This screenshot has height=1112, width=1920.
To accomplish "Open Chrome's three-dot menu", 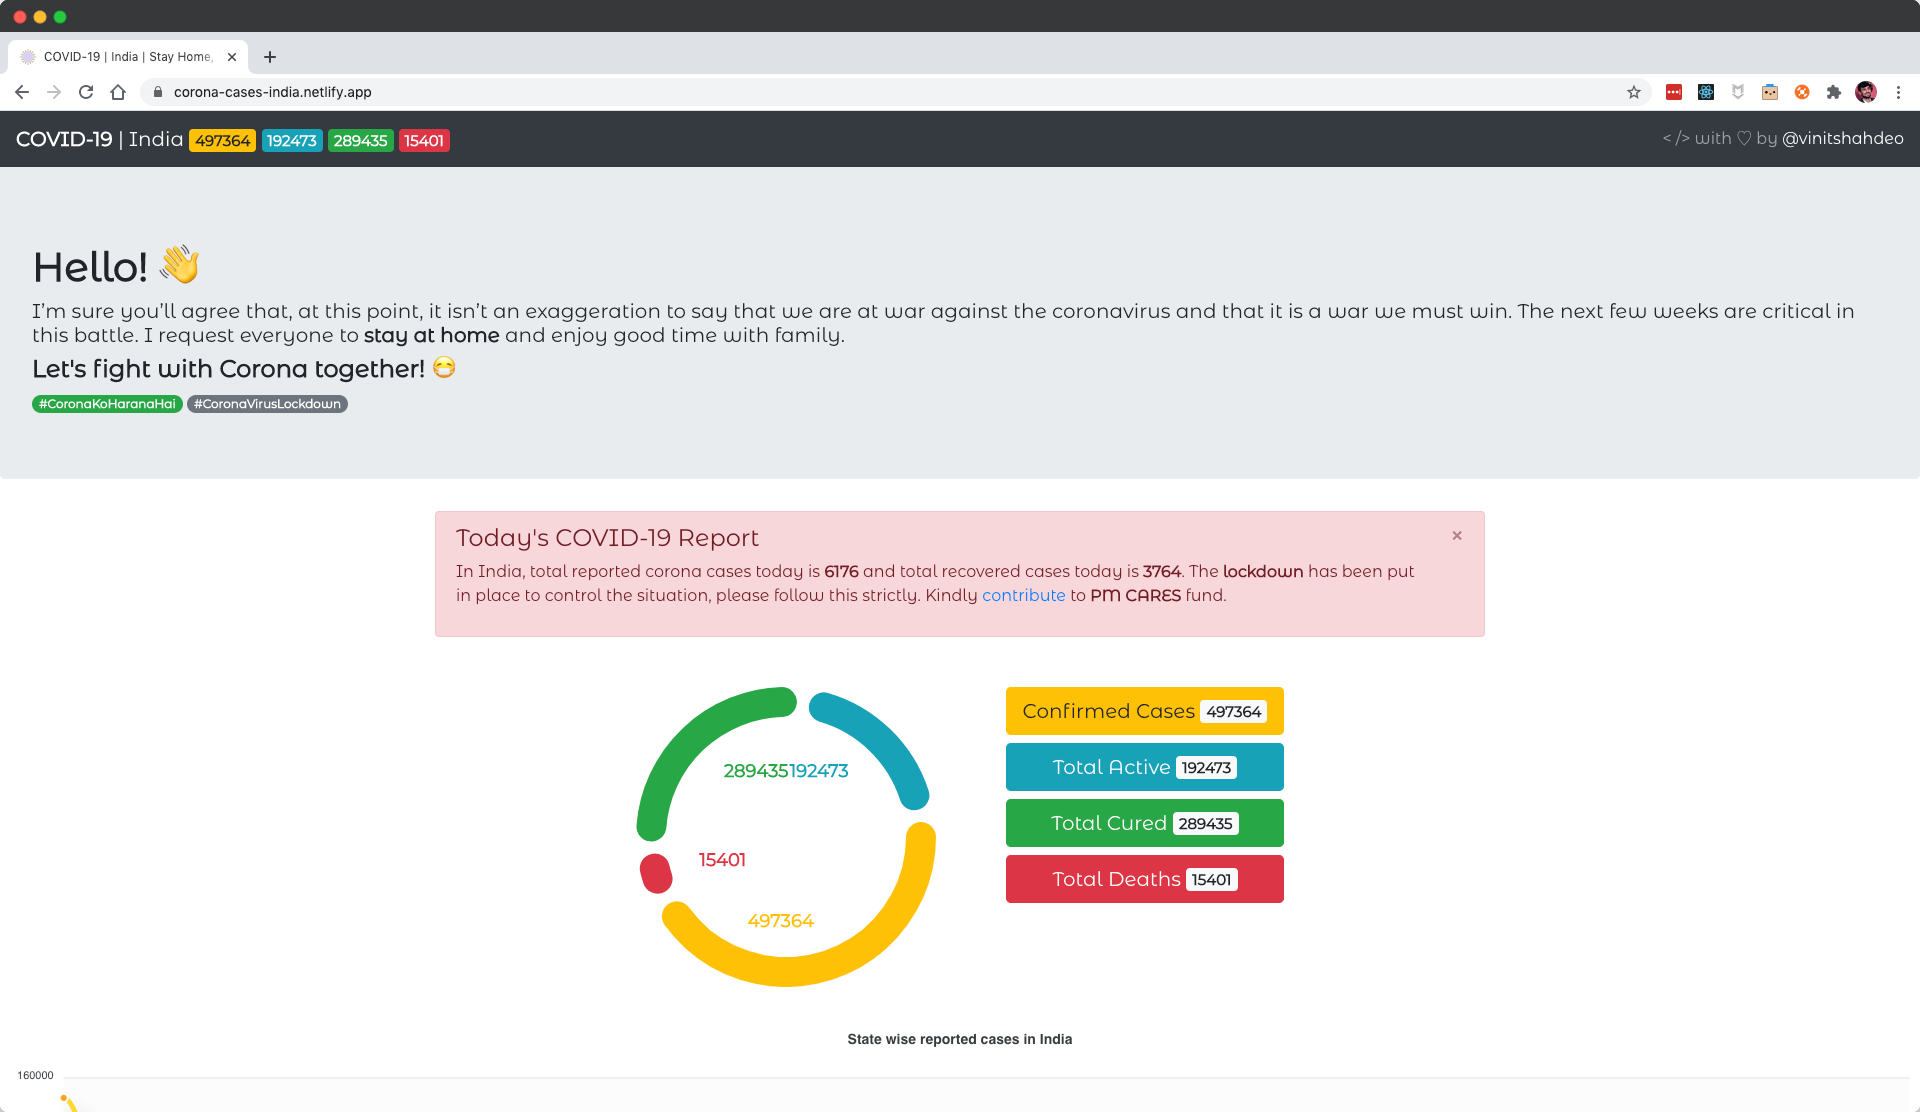I will pyautogui.click(x=1898, y=92).
